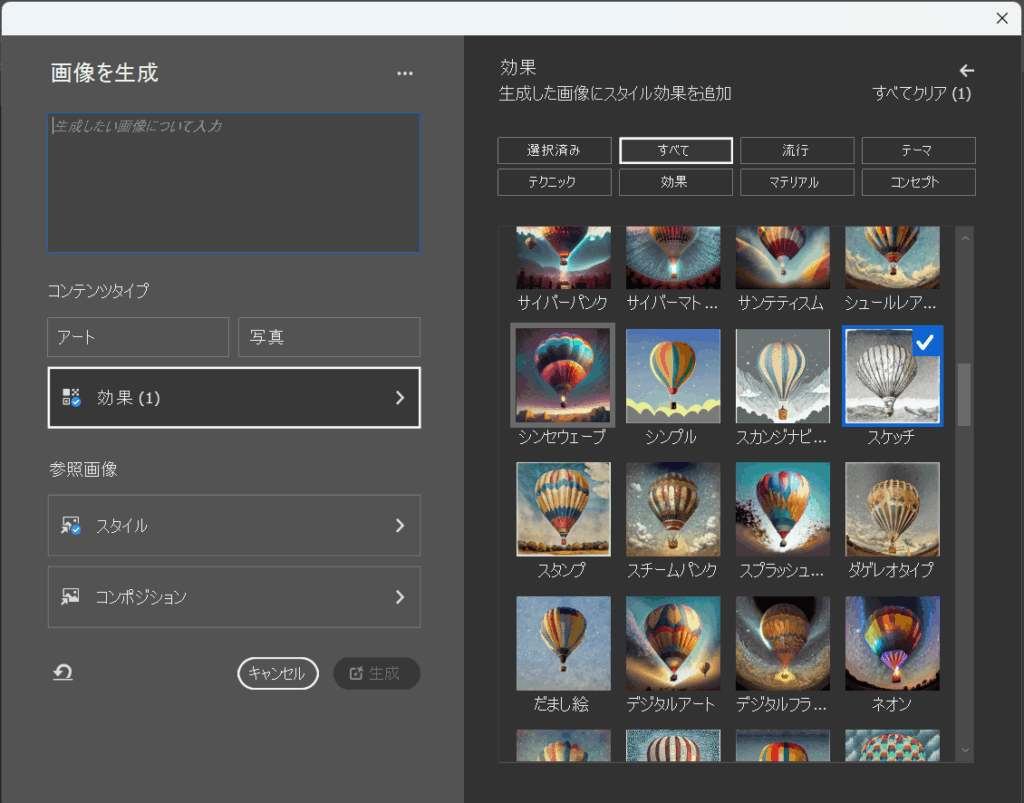Click the スタイル reference image icon

point(71,526)
